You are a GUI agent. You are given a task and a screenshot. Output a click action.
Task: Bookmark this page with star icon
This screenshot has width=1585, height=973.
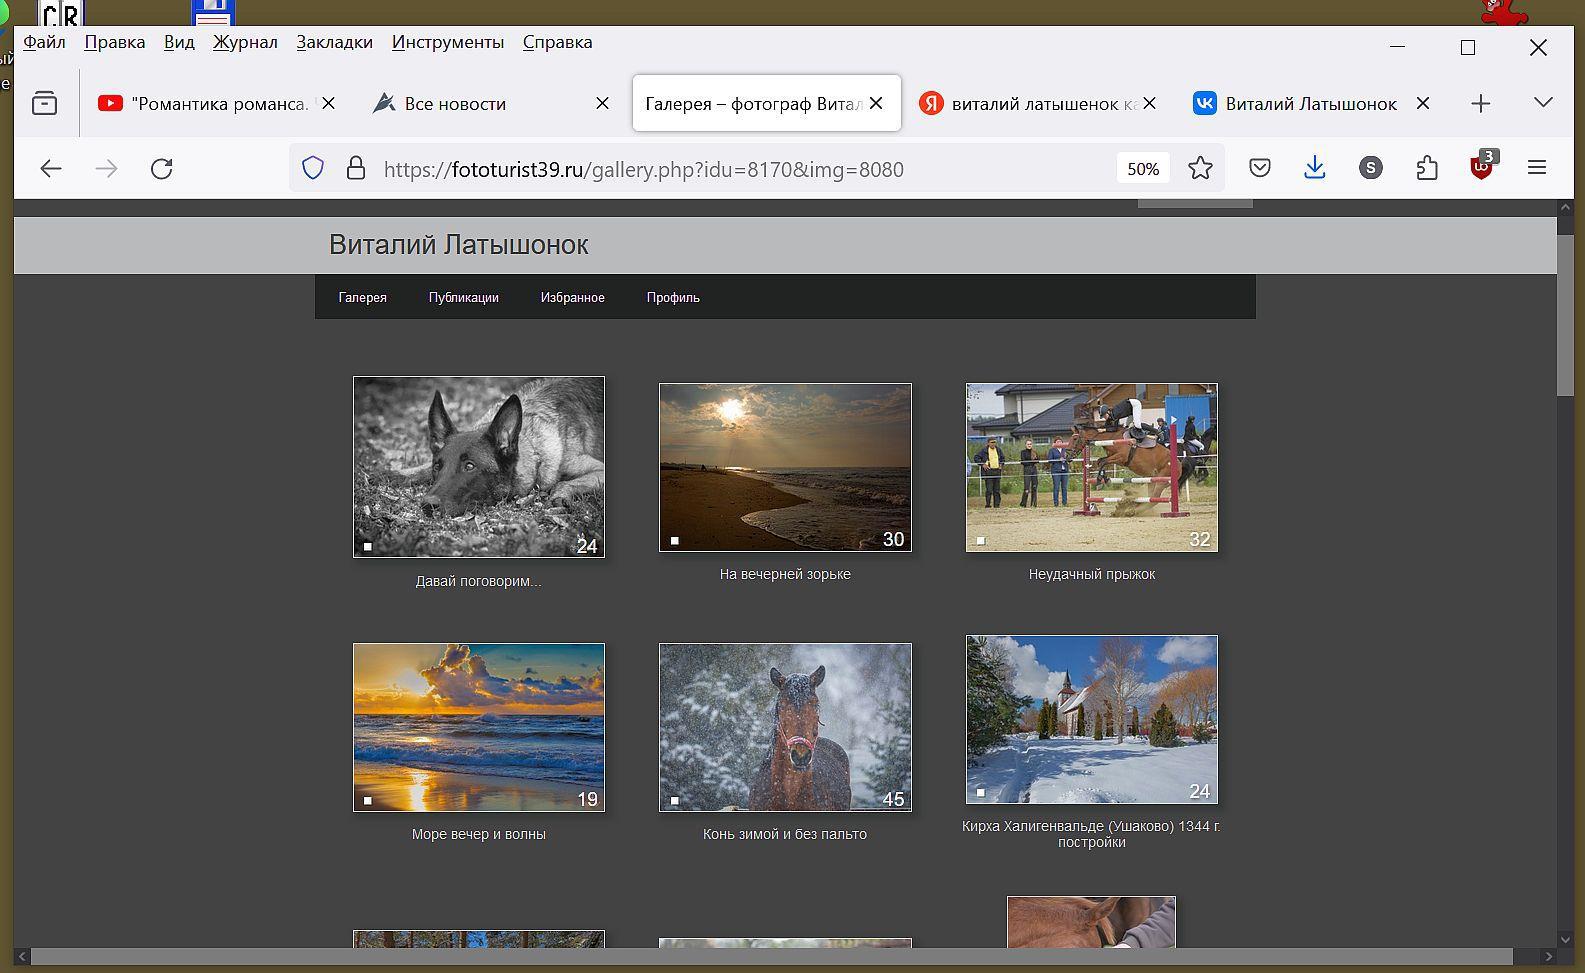(x=1200, y=169)
